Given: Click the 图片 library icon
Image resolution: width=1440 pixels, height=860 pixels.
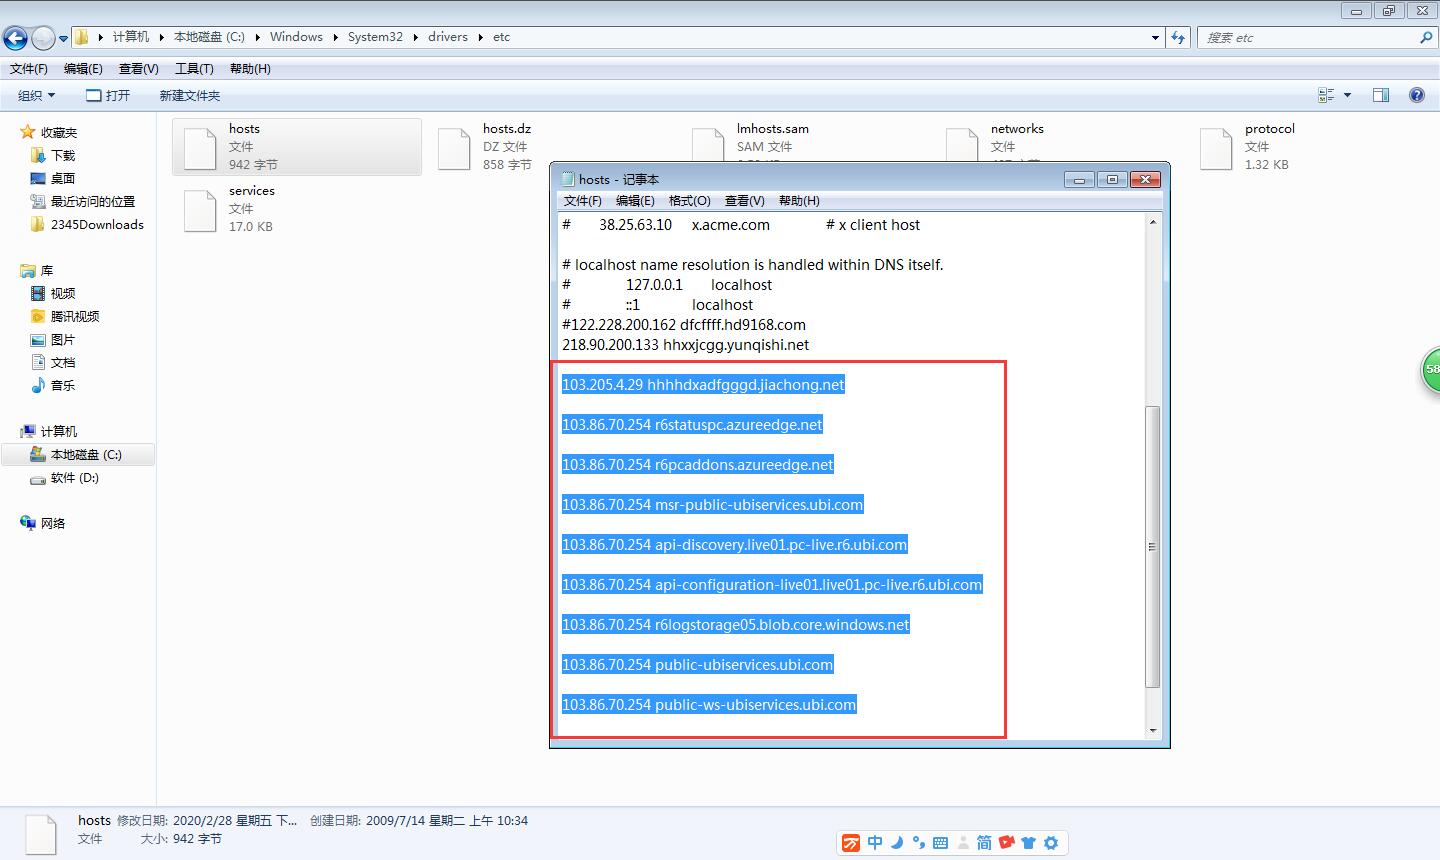Looking at the screenshot, I should (38, 339).
